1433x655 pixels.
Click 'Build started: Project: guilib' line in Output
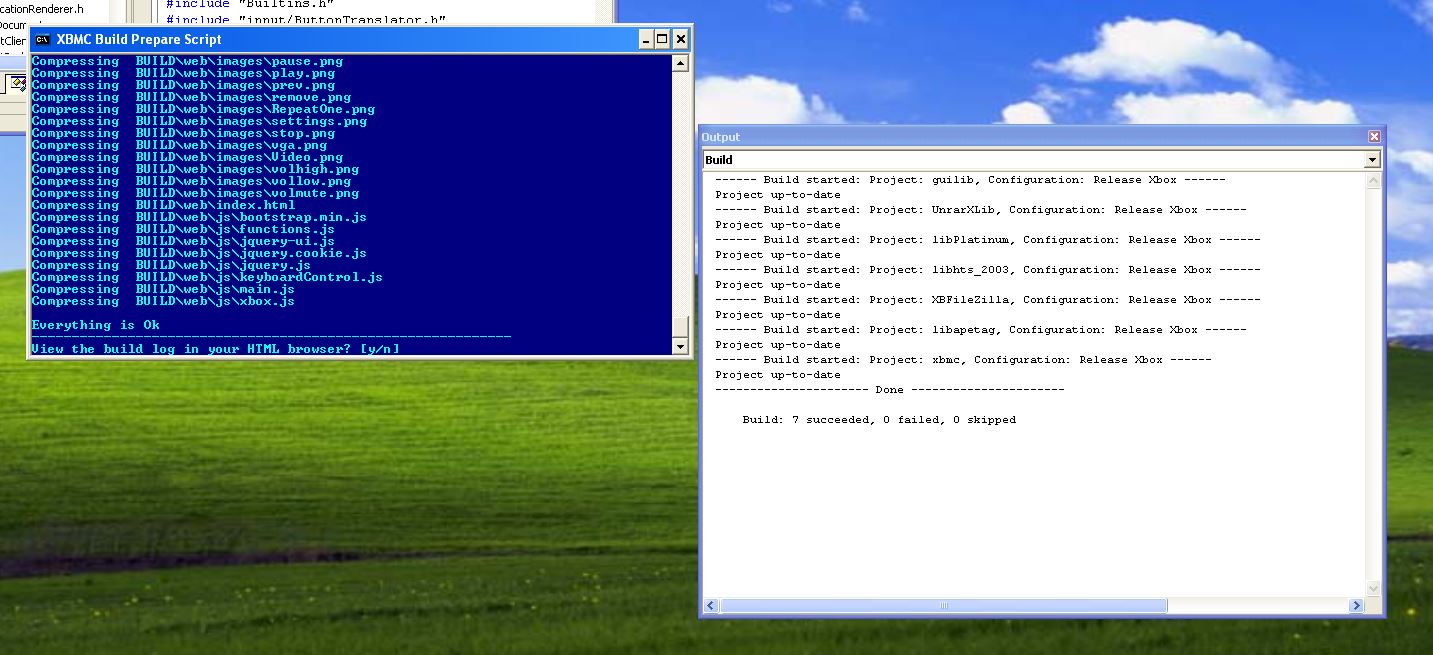click(x=970, y=180)
